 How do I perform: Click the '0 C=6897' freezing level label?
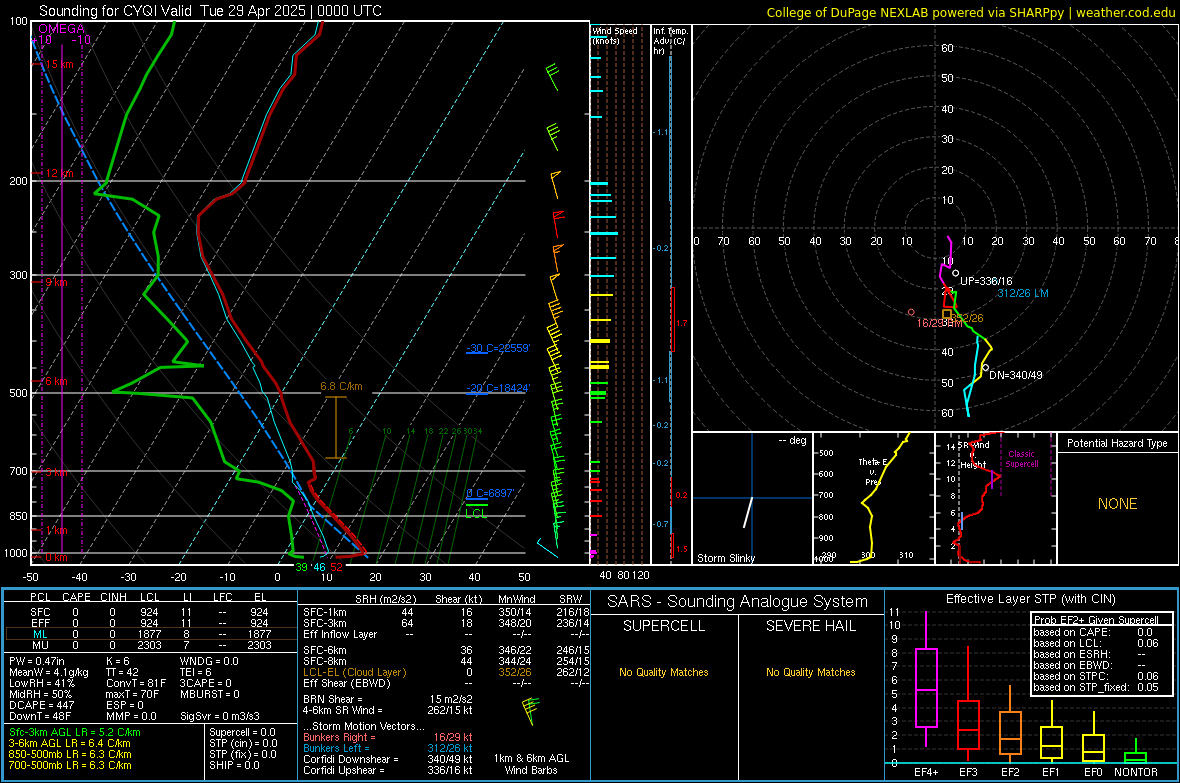(490, 493)
